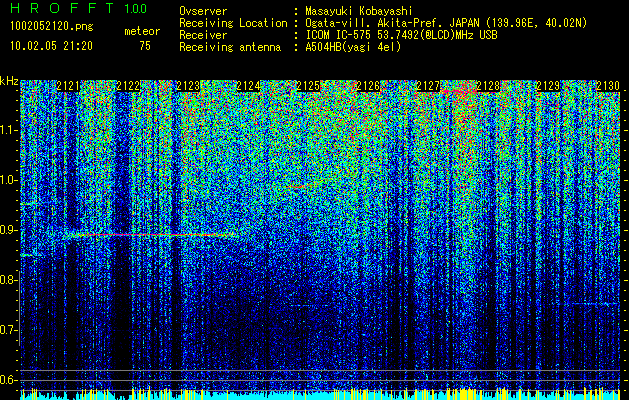Click time marker 2123
The width and height of the screenshot is (629, 400).
(x=188, y=85)
